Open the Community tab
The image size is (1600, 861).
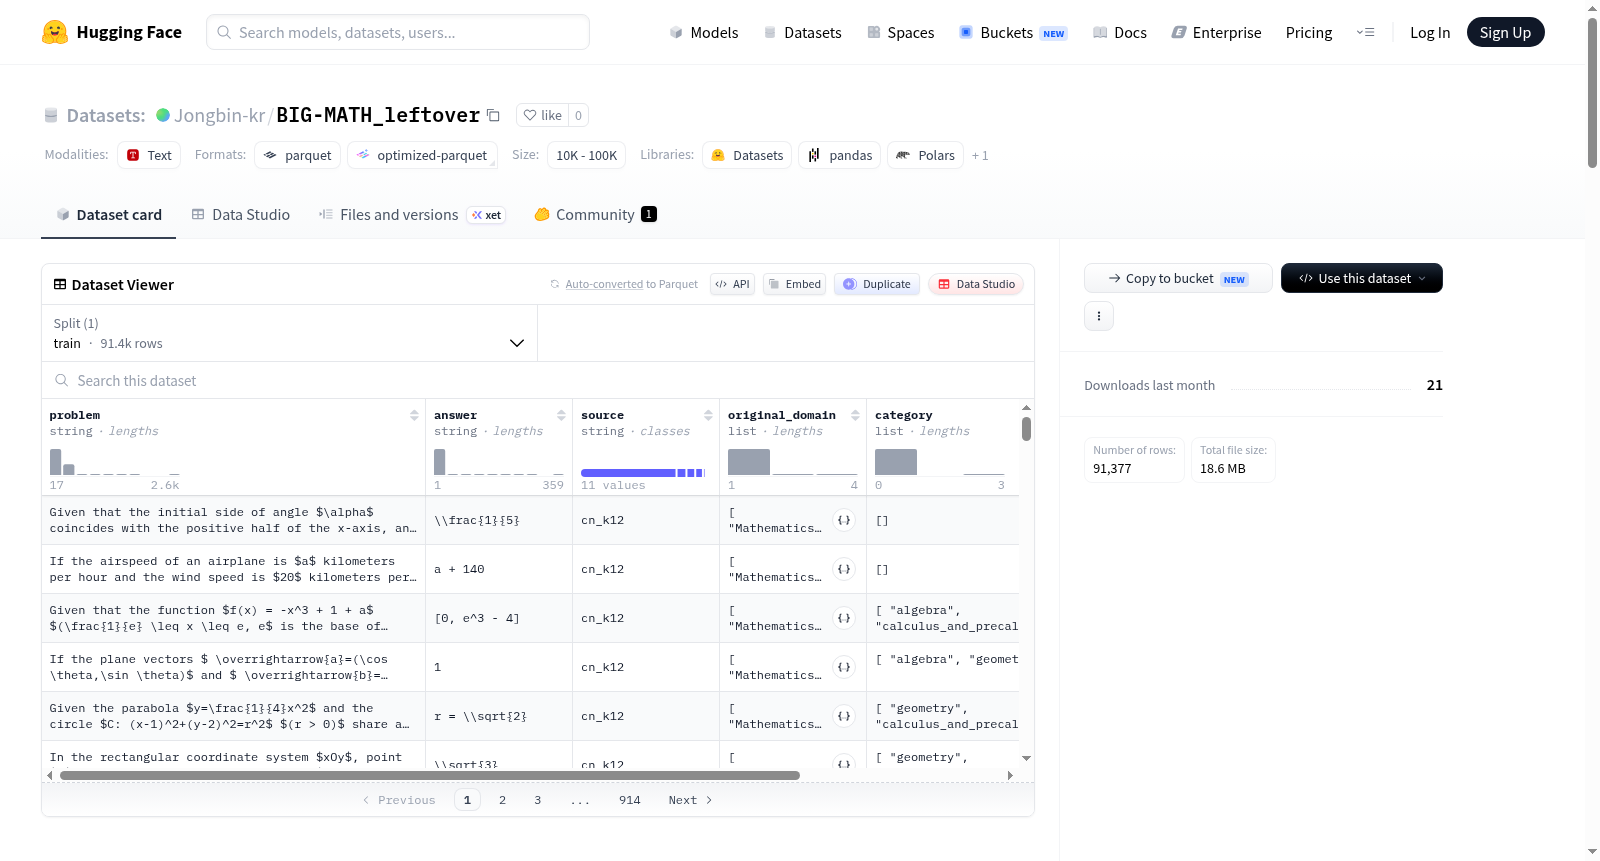tap(595, 214)
